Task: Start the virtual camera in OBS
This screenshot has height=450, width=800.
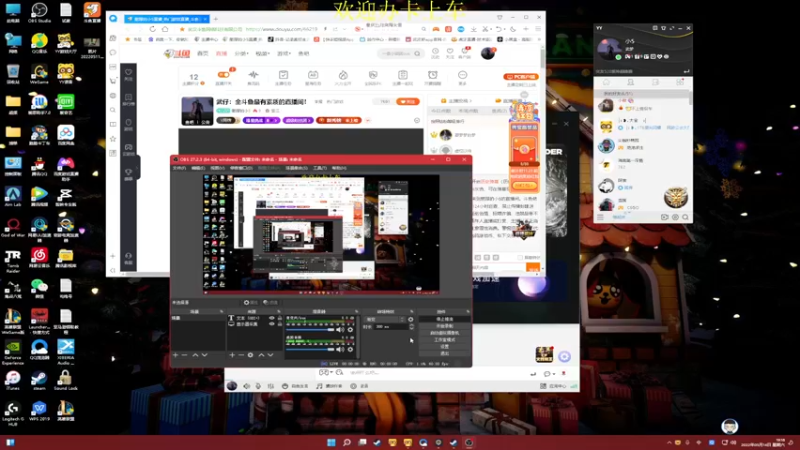Action: (x=444, y=333)
